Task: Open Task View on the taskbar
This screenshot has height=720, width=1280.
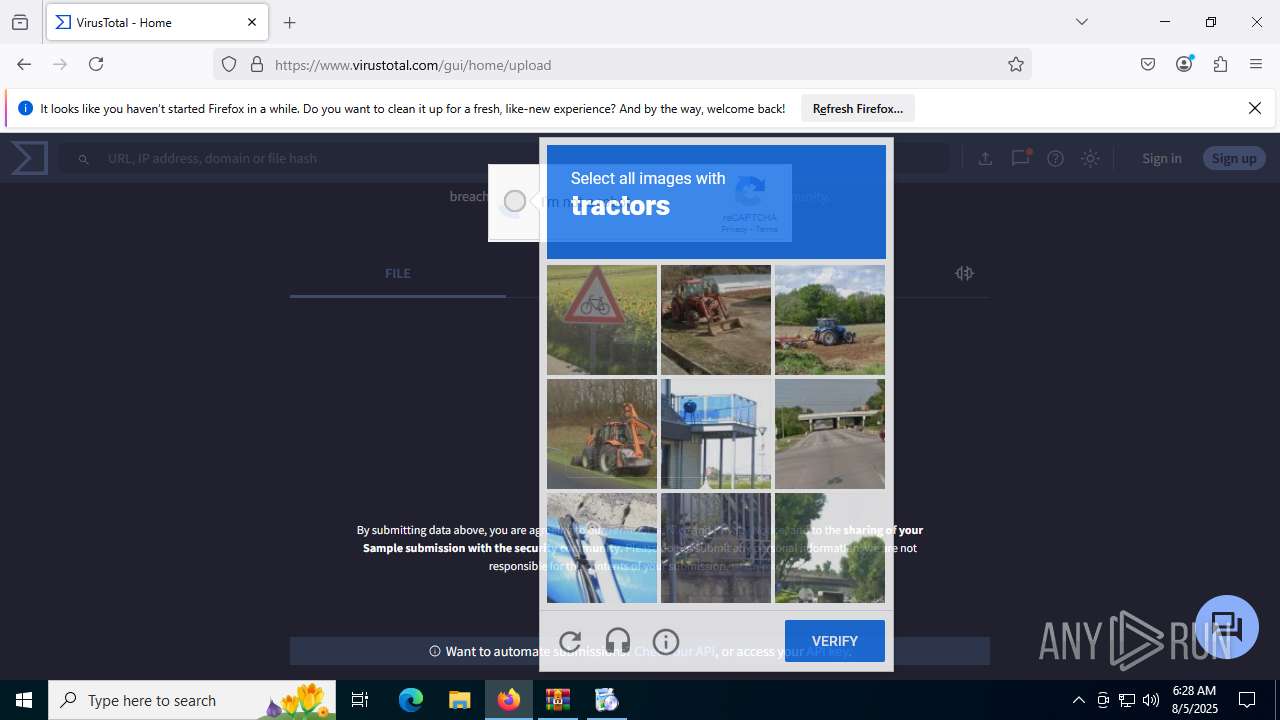Action: (x=360, y=700)
